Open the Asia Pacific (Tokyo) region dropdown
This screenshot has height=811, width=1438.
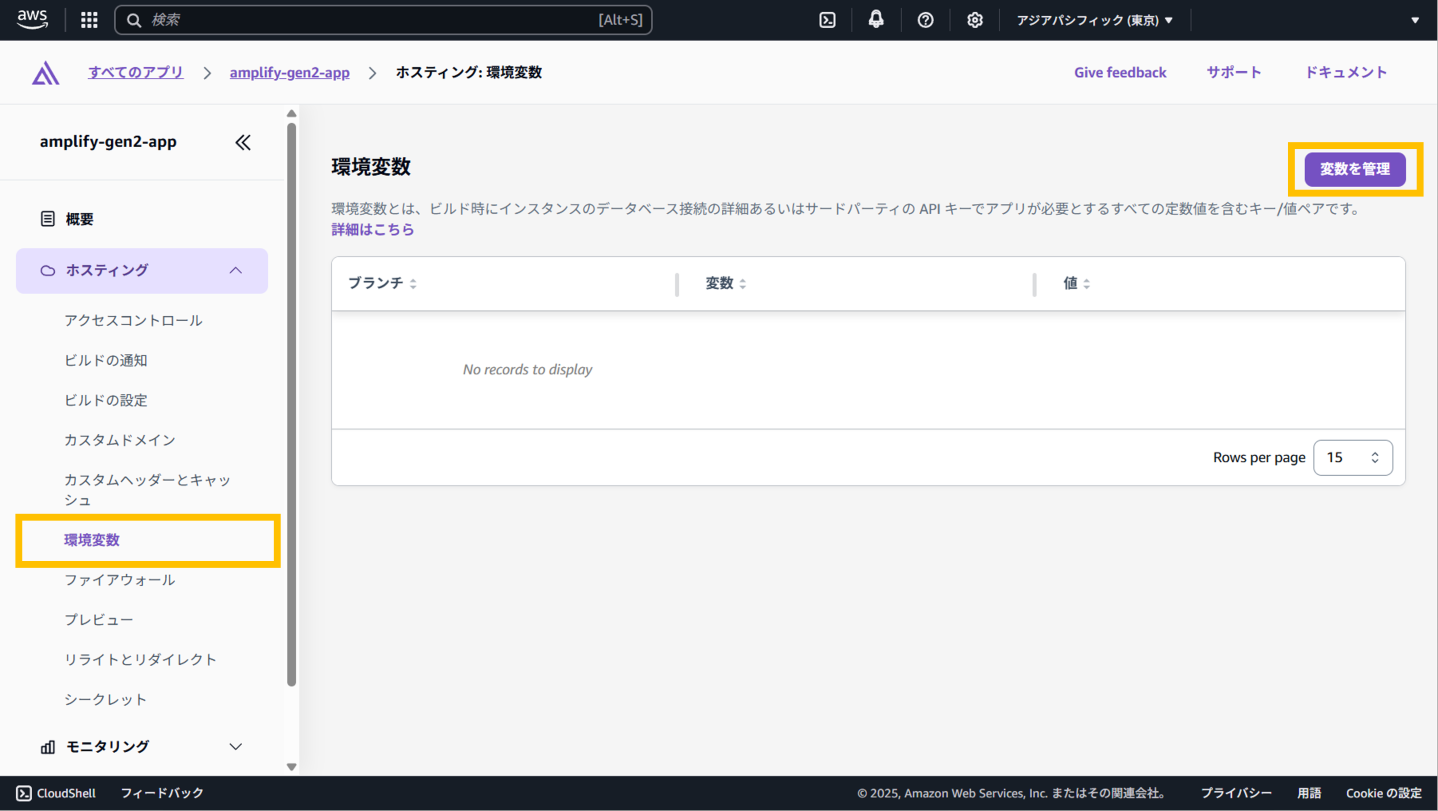1095,20
